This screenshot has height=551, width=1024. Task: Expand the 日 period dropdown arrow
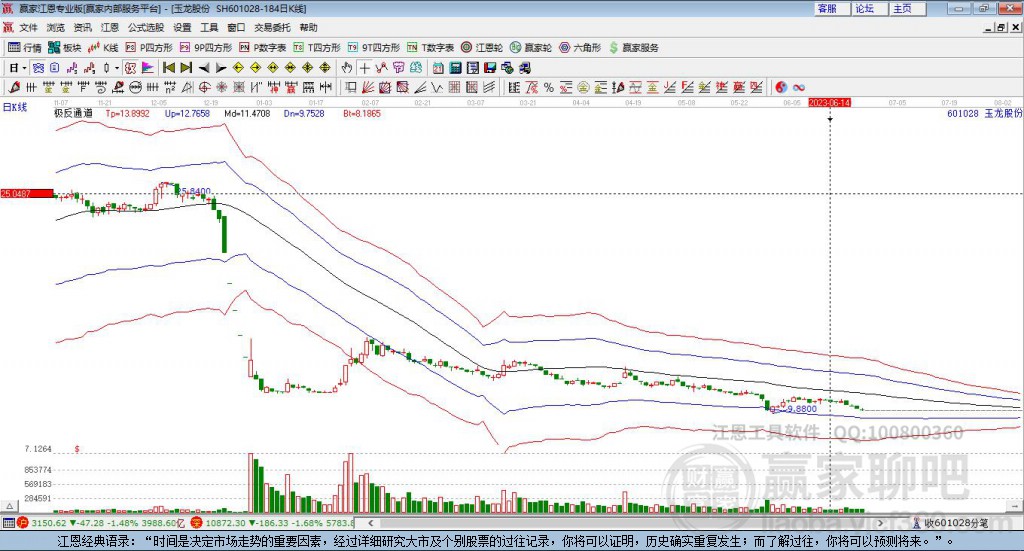tap(24, 68)
